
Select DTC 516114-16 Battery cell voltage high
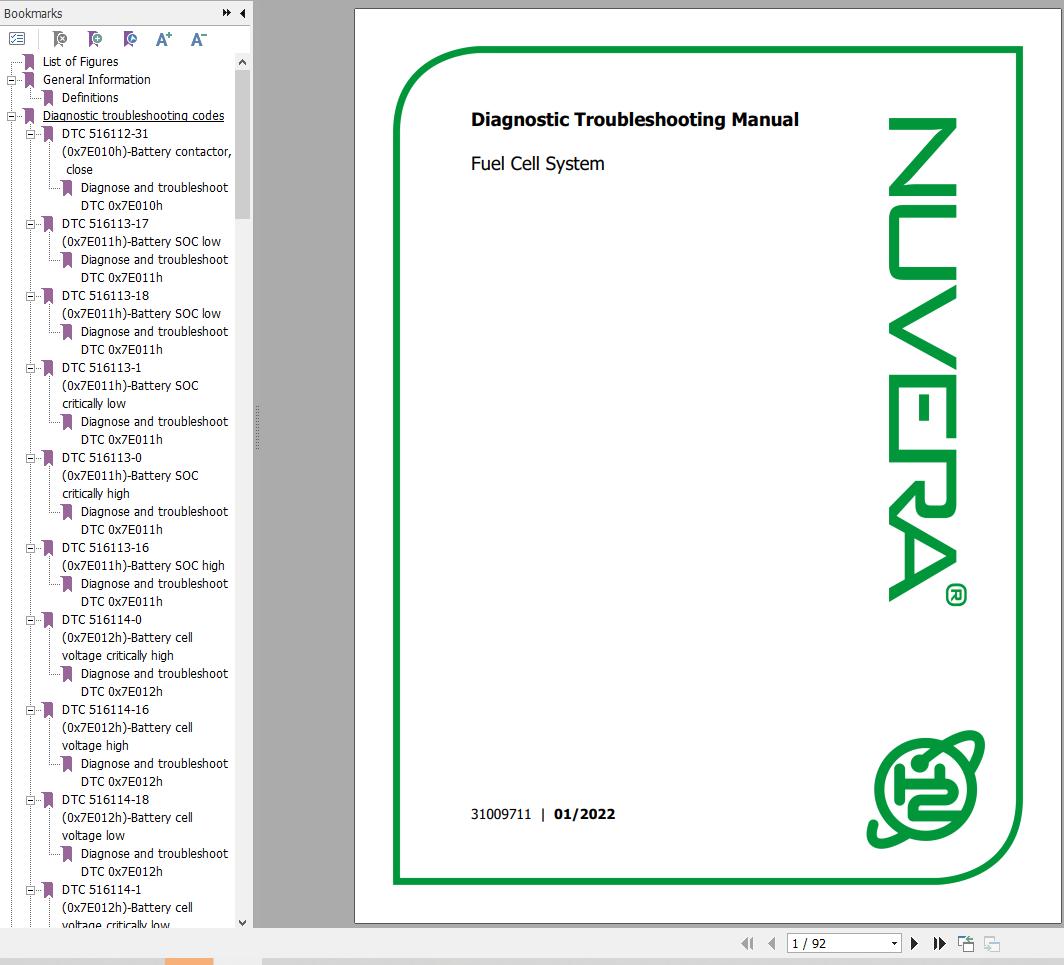pos(127,727)
